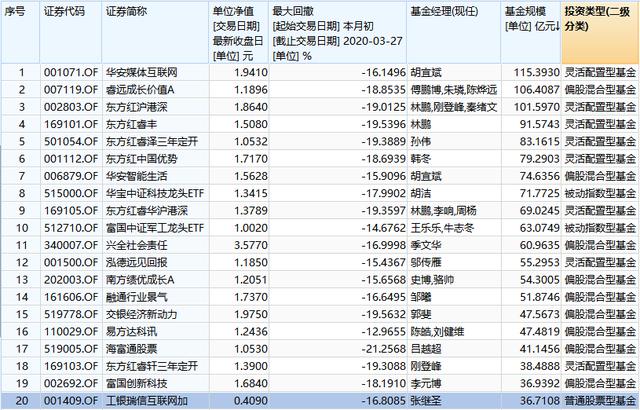Select fund code 007119.OF
The width and height of the screenshot is (640, 410).
coord(71,90)
